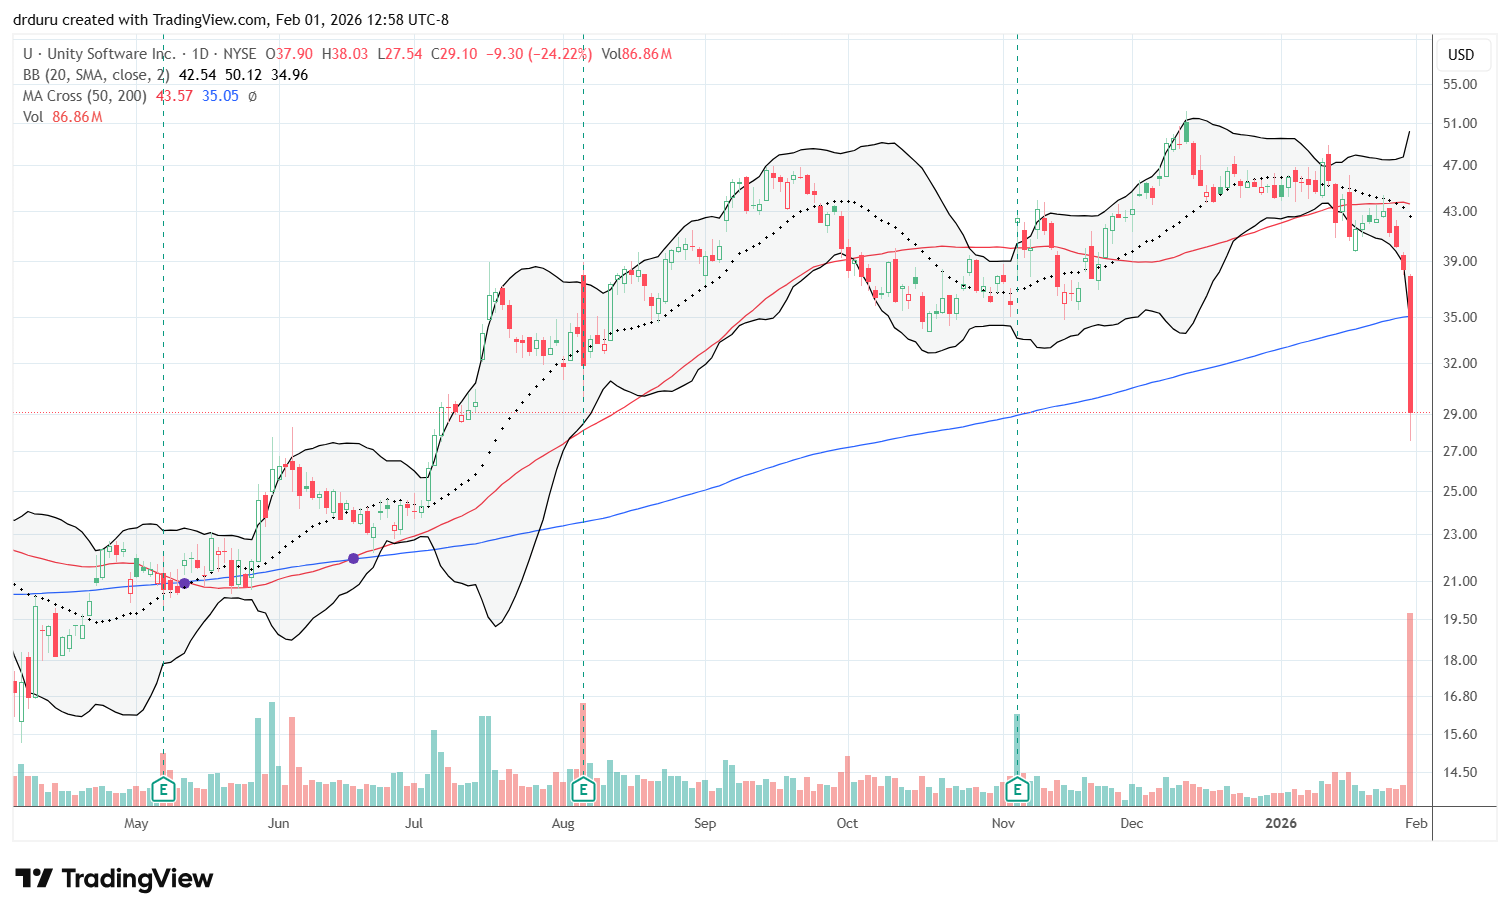Click the Sep label on time axis
Viewport: 1510px width, 916px height.
[705, 823]
